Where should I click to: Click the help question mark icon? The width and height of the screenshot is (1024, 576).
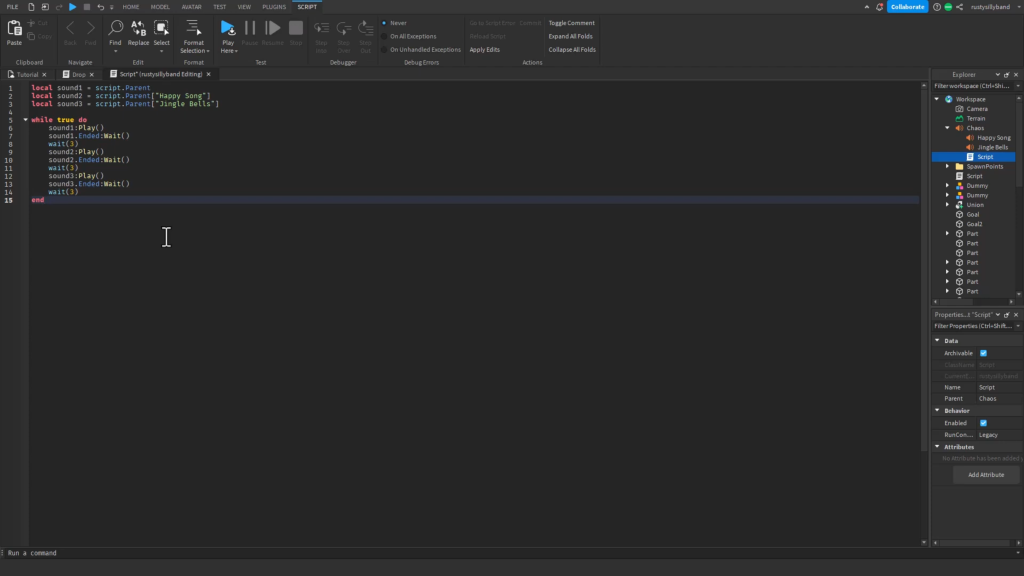(937, 7)
